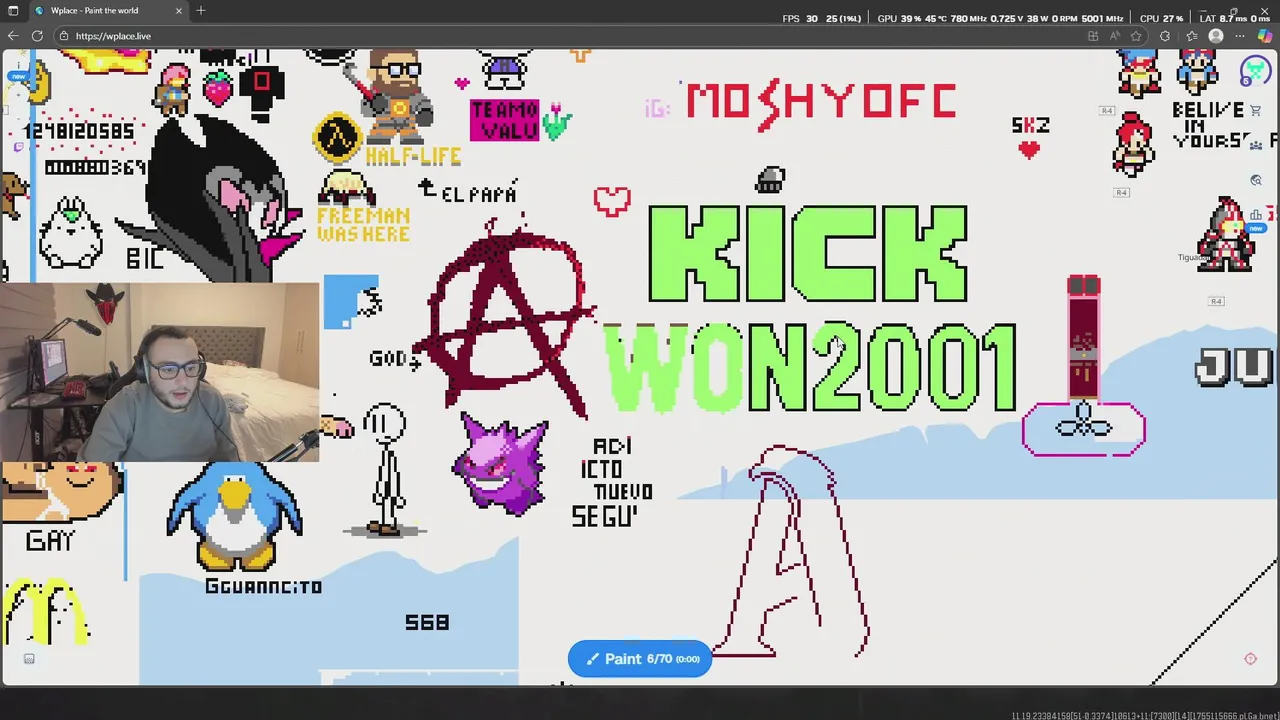Add this page to favorites star
1280x720 pixels.
[x=1136, y=36]
